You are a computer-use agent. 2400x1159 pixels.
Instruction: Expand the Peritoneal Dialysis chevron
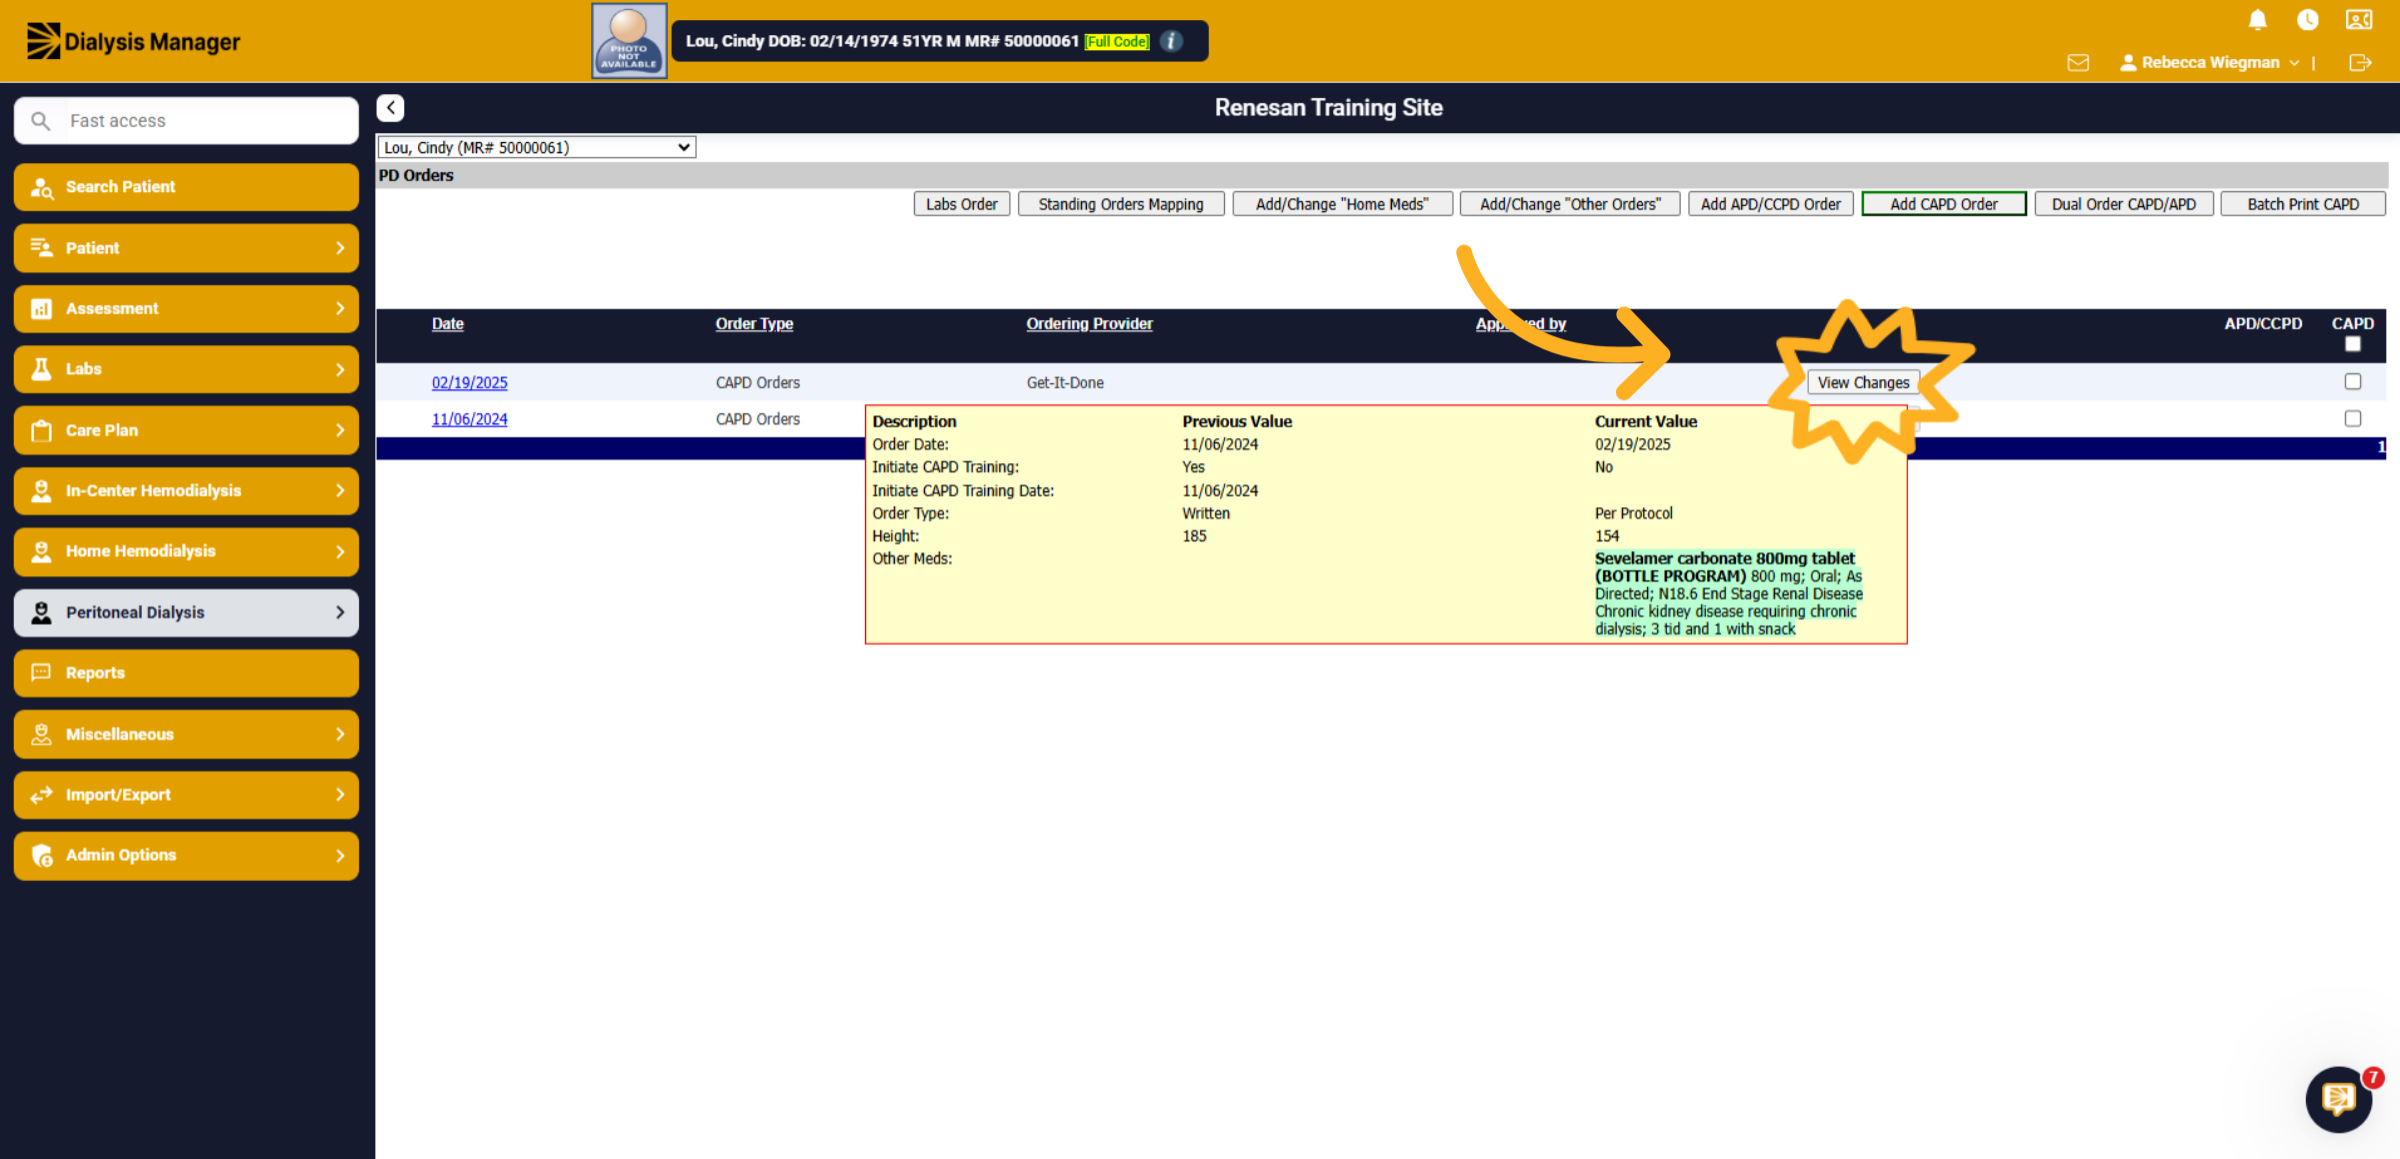coord(340,612)
